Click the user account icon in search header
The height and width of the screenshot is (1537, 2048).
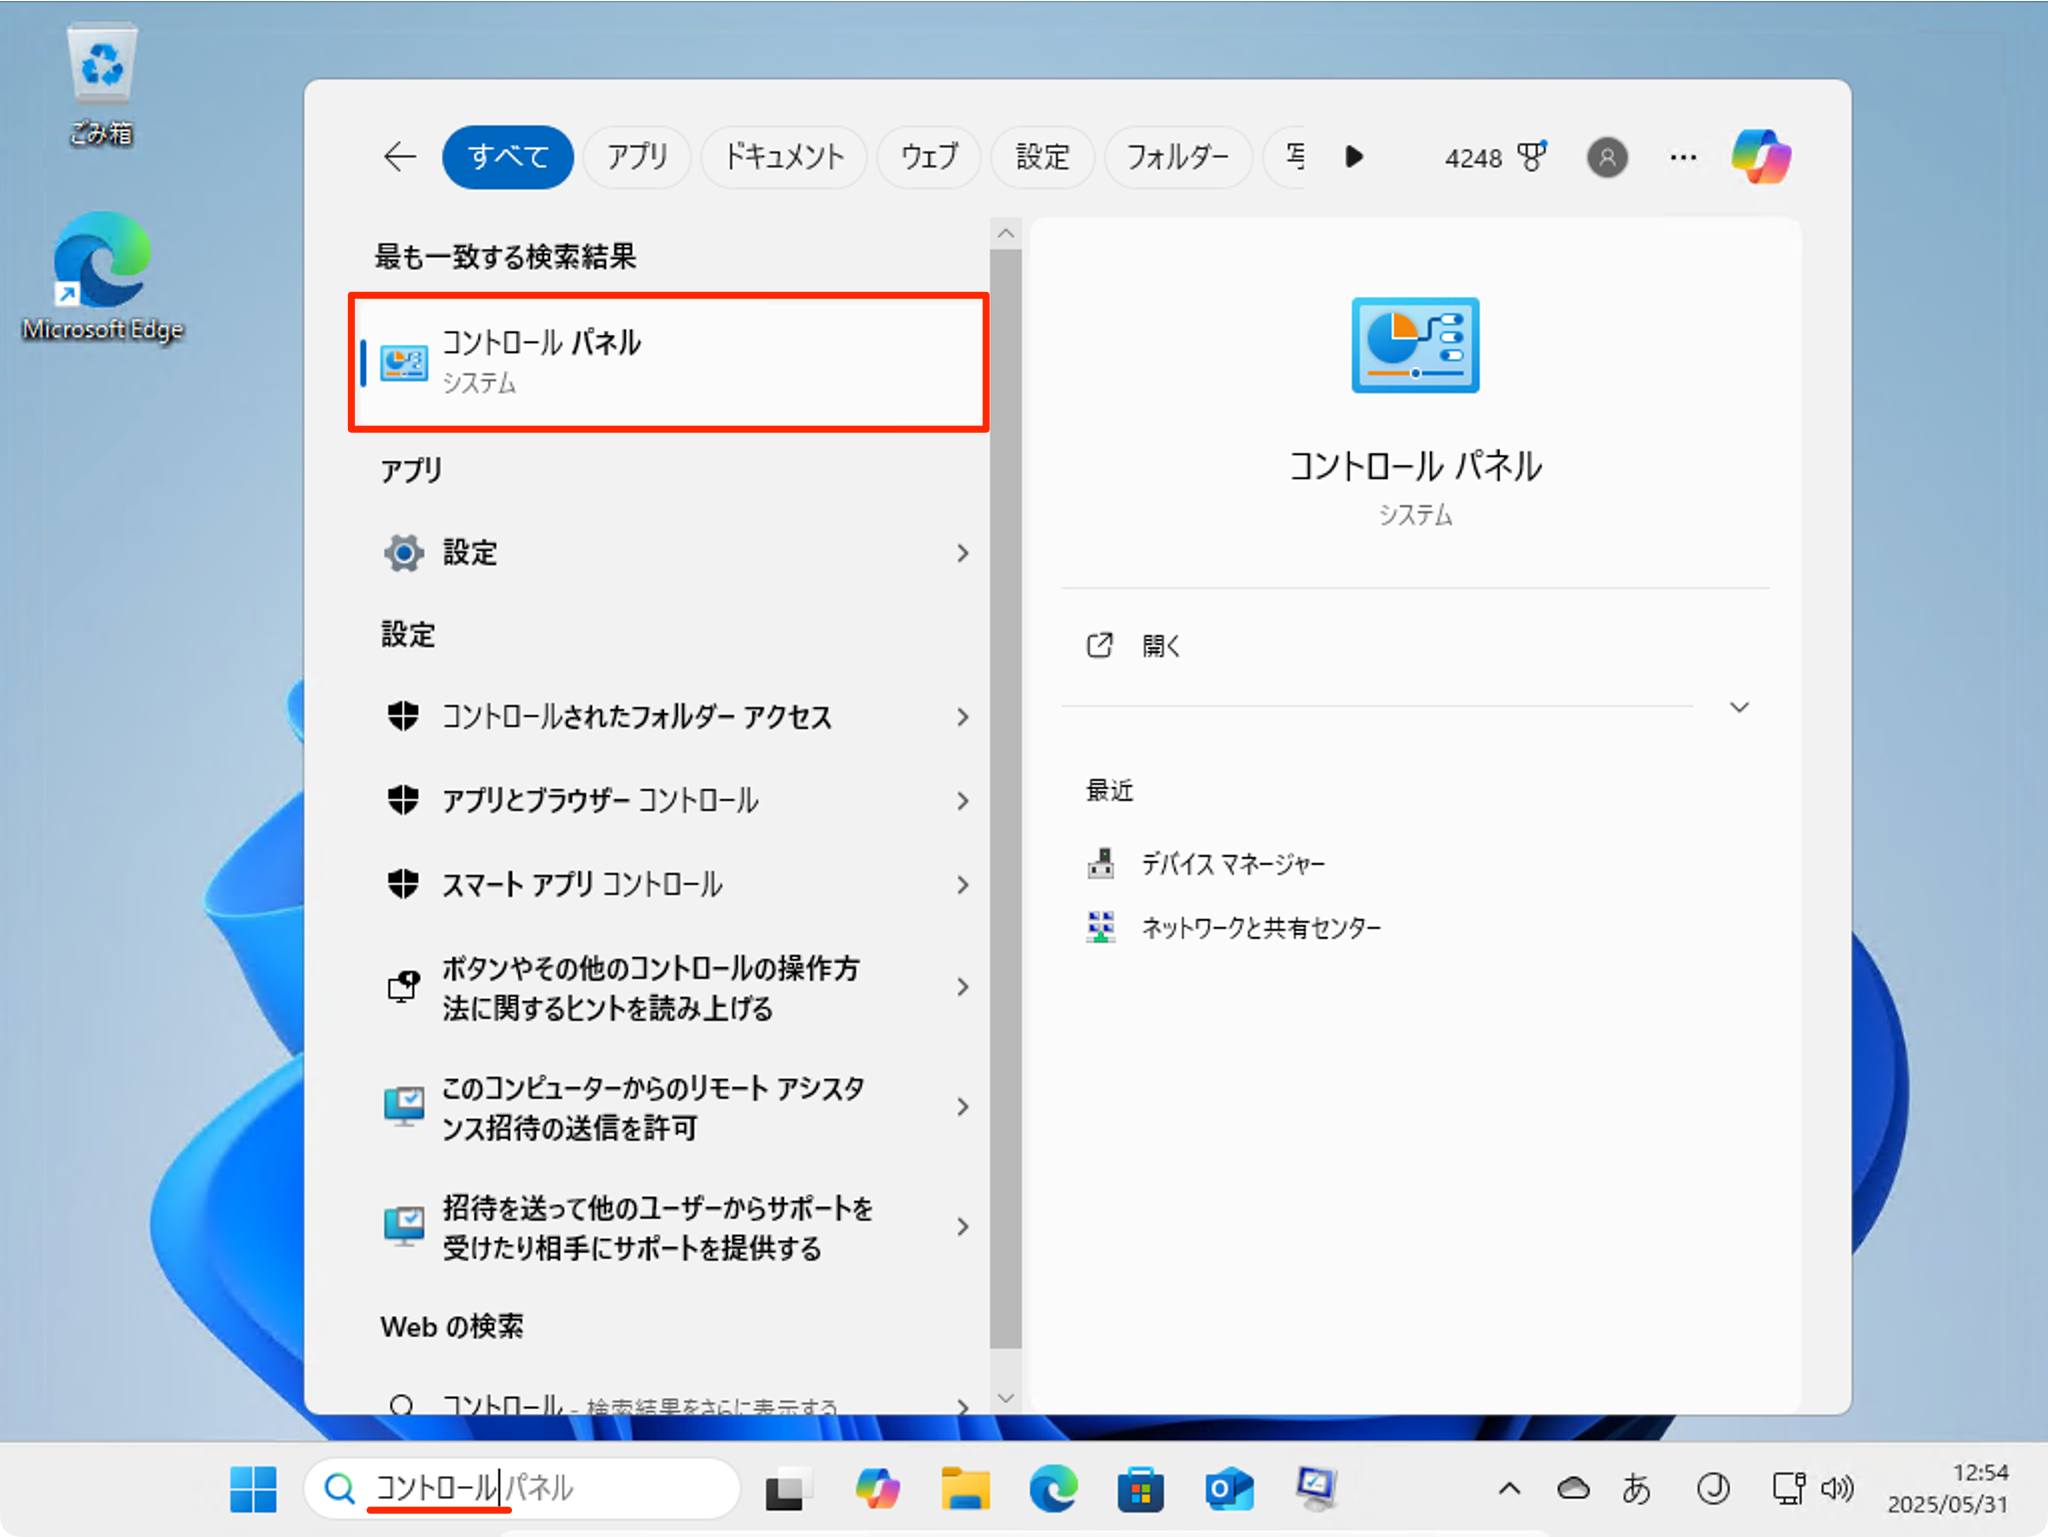point(1606,157)
